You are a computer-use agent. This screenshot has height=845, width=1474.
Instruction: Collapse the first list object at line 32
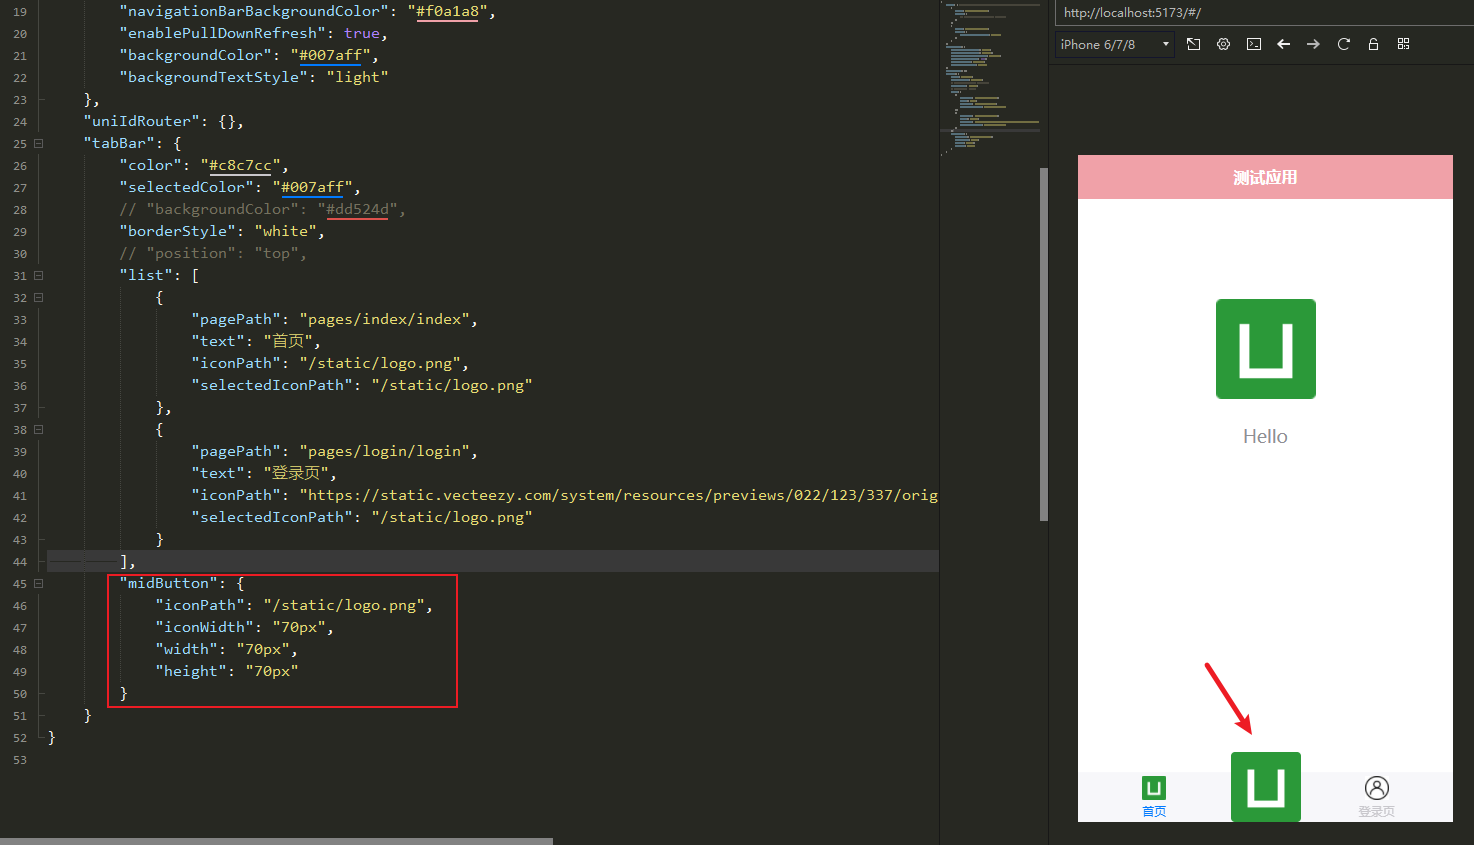(x=39, y=297)
